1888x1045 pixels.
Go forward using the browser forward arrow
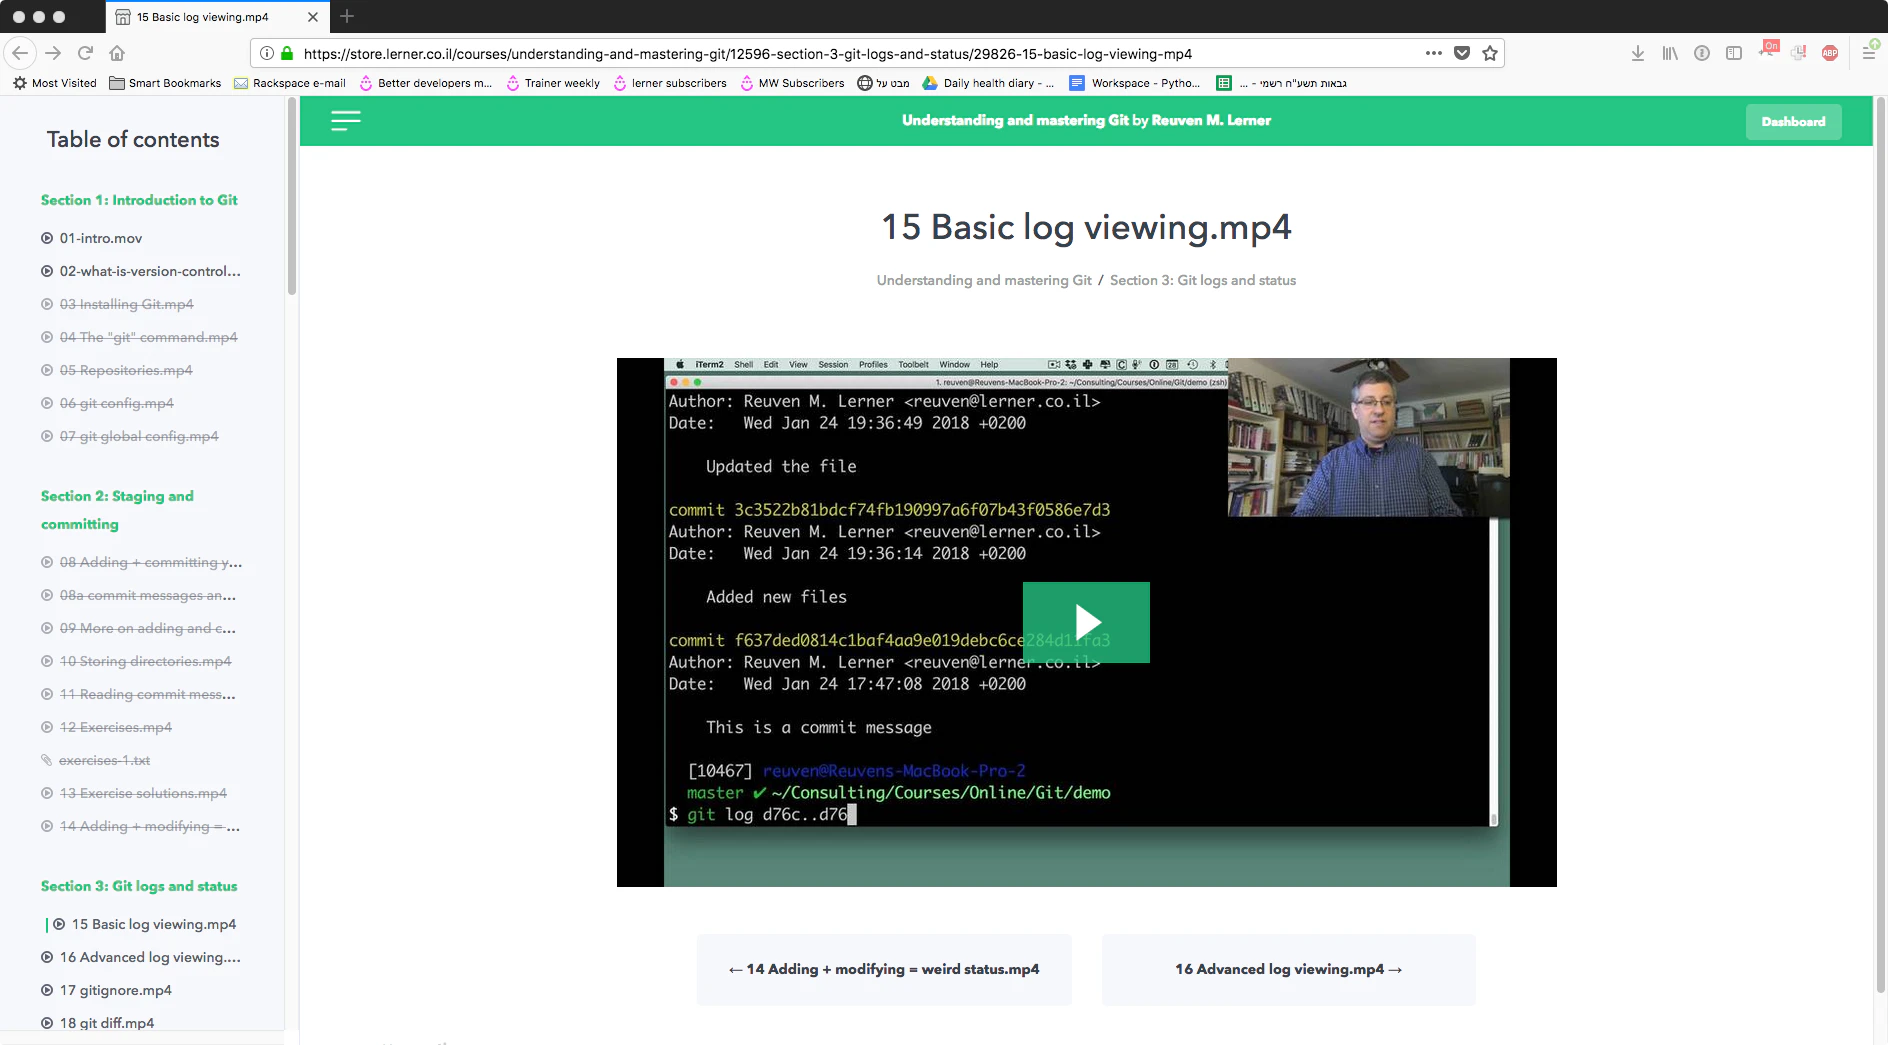(x=53, y=53)
